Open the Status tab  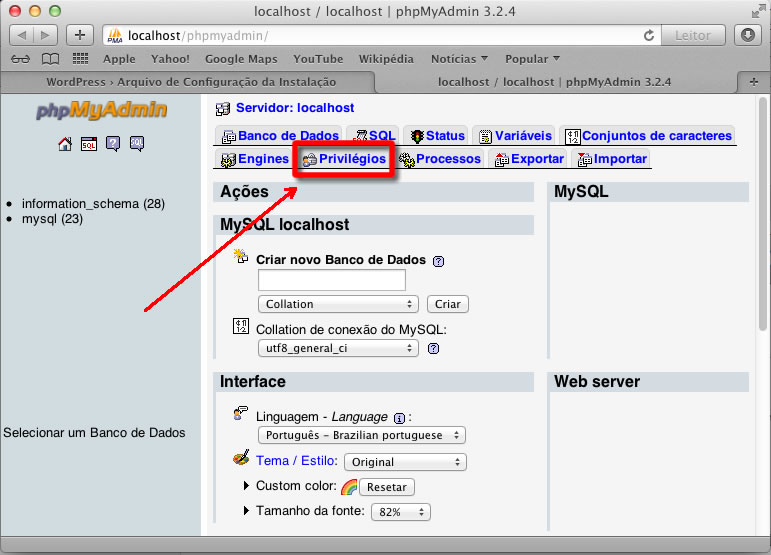click(x=438, y=136)
